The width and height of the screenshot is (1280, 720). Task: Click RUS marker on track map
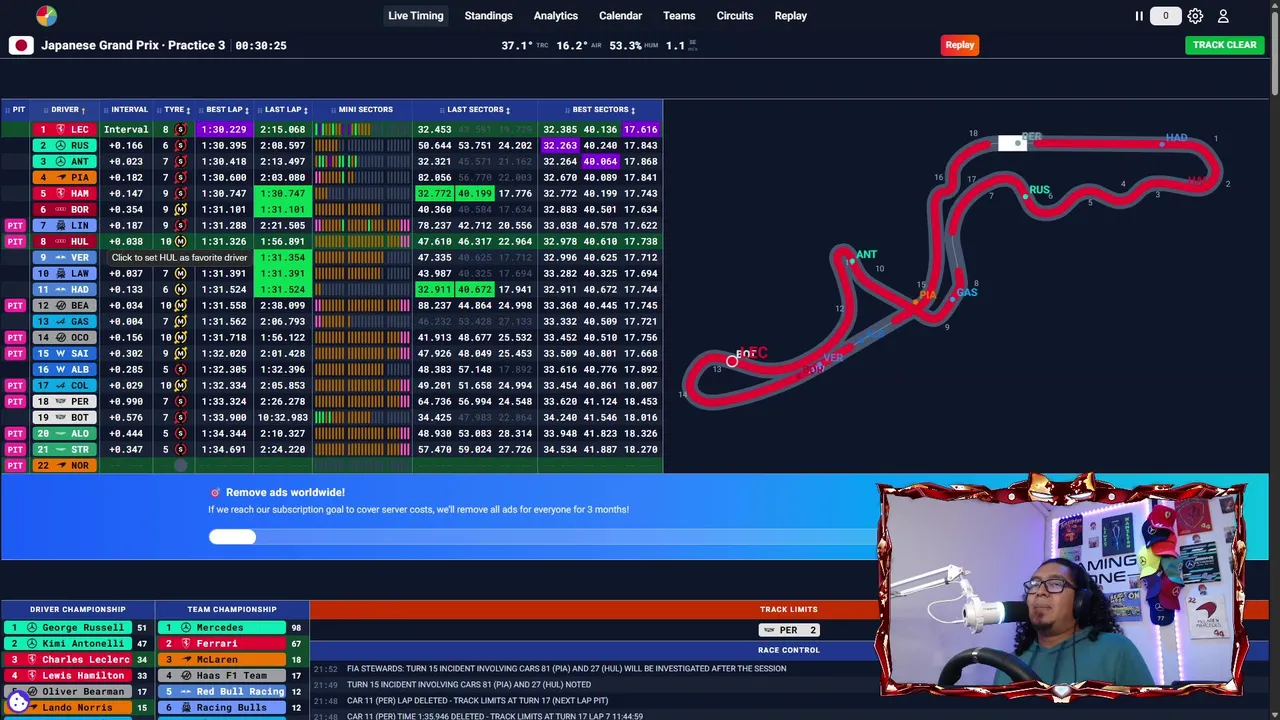click(x=1039, y=190)
